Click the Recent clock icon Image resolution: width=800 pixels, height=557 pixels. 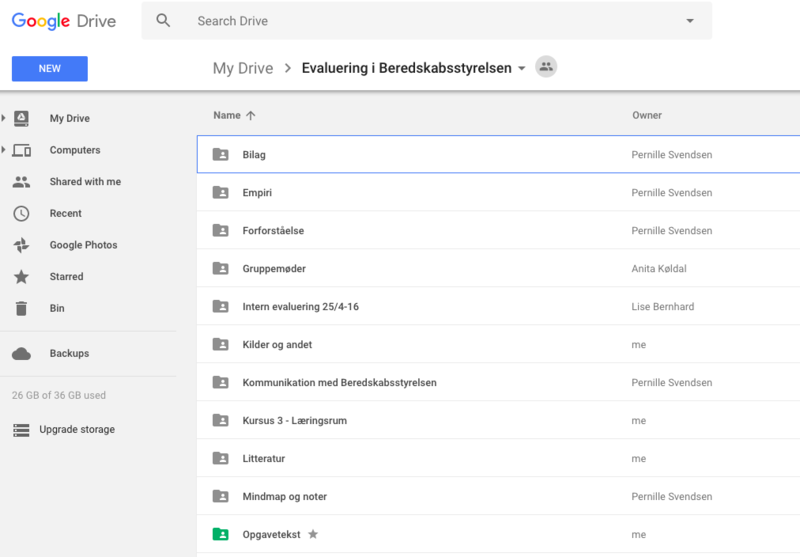[x=21, y=213]
